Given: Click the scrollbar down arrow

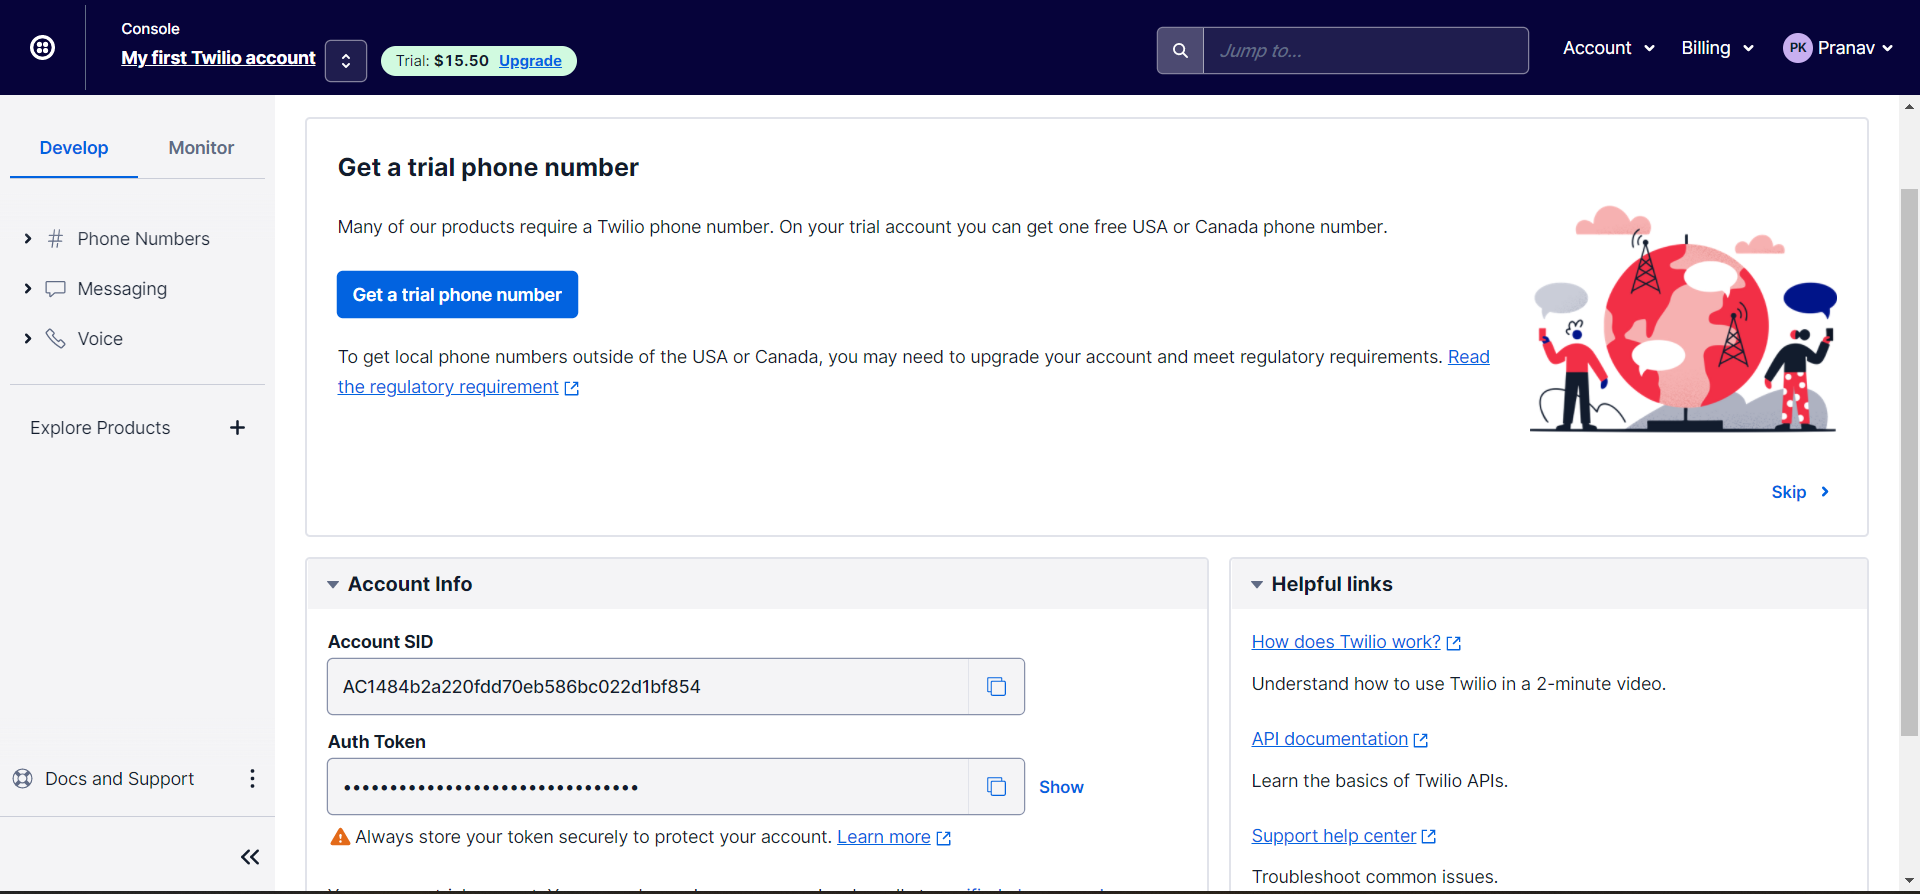Looking at the screenshot, I should pos(1909,882).
